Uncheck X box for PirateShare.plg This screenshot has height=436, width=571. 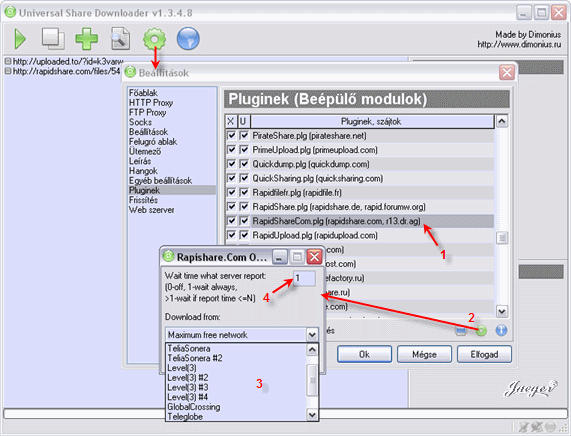(231, 135)
